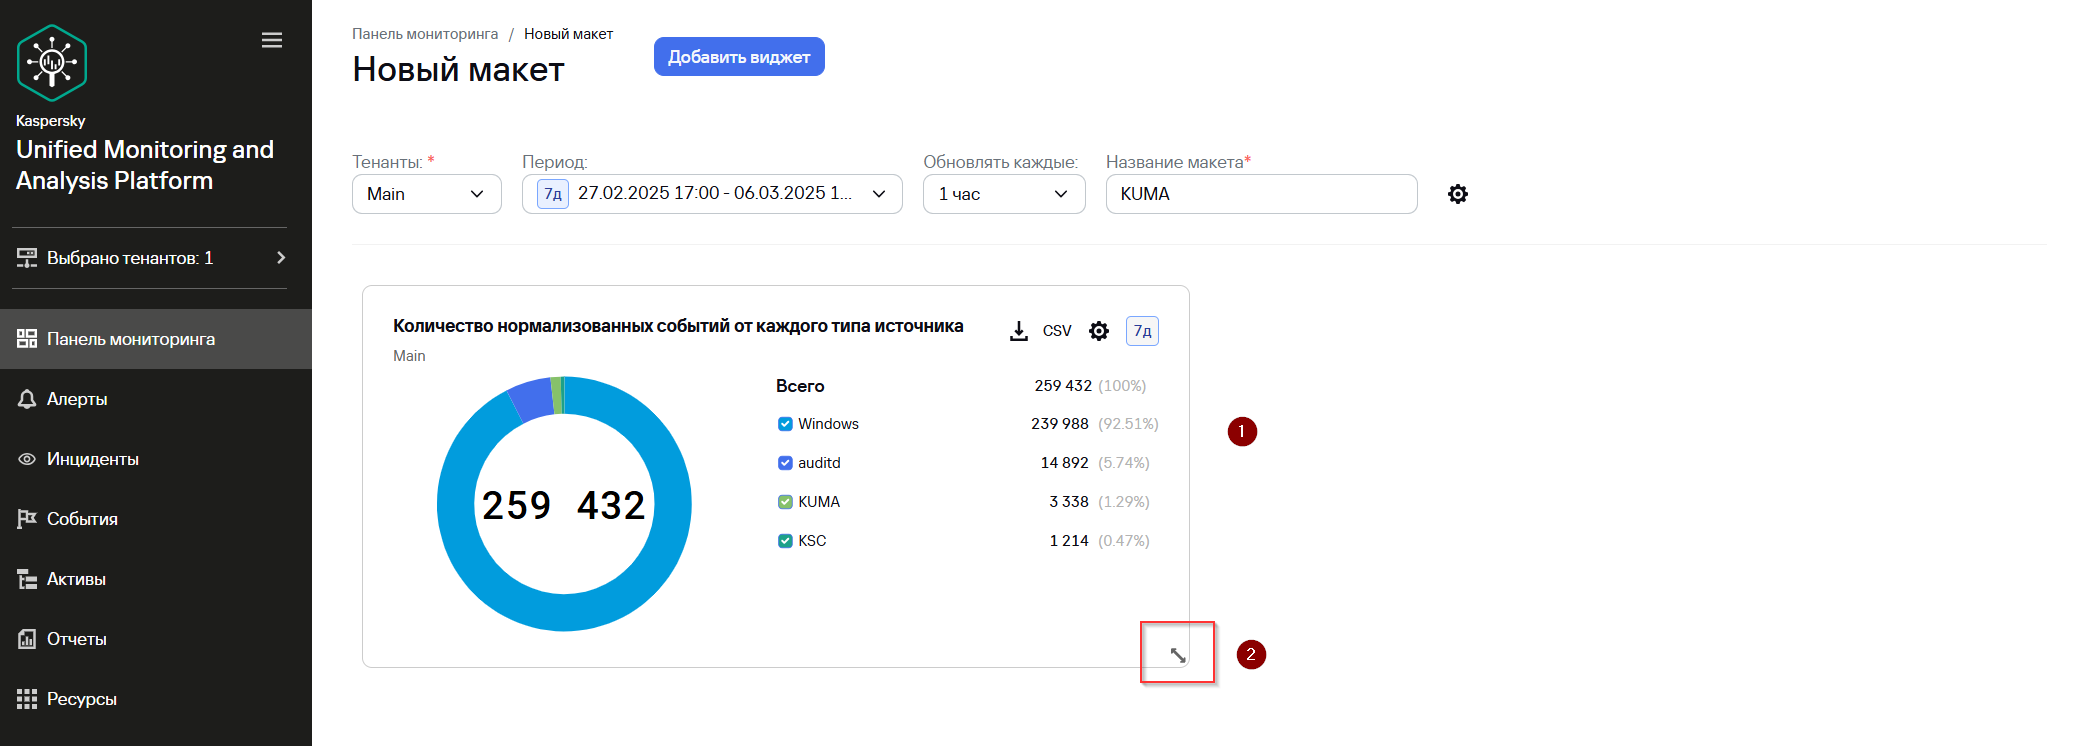
Task: Click the Kaspersky hexagon logo
Action: pyautogui.click(x=52, y=63)
